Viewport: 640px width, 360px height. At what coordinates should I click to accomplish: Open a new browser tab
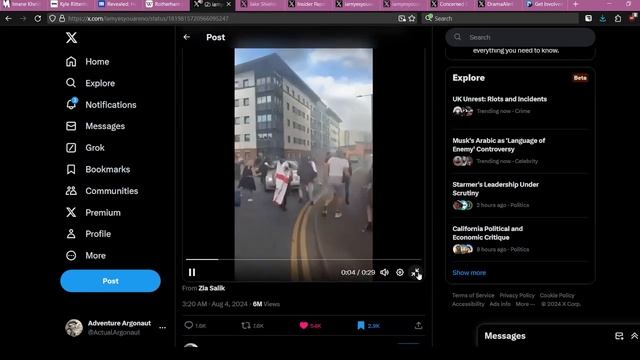click(x=576, y=4)
